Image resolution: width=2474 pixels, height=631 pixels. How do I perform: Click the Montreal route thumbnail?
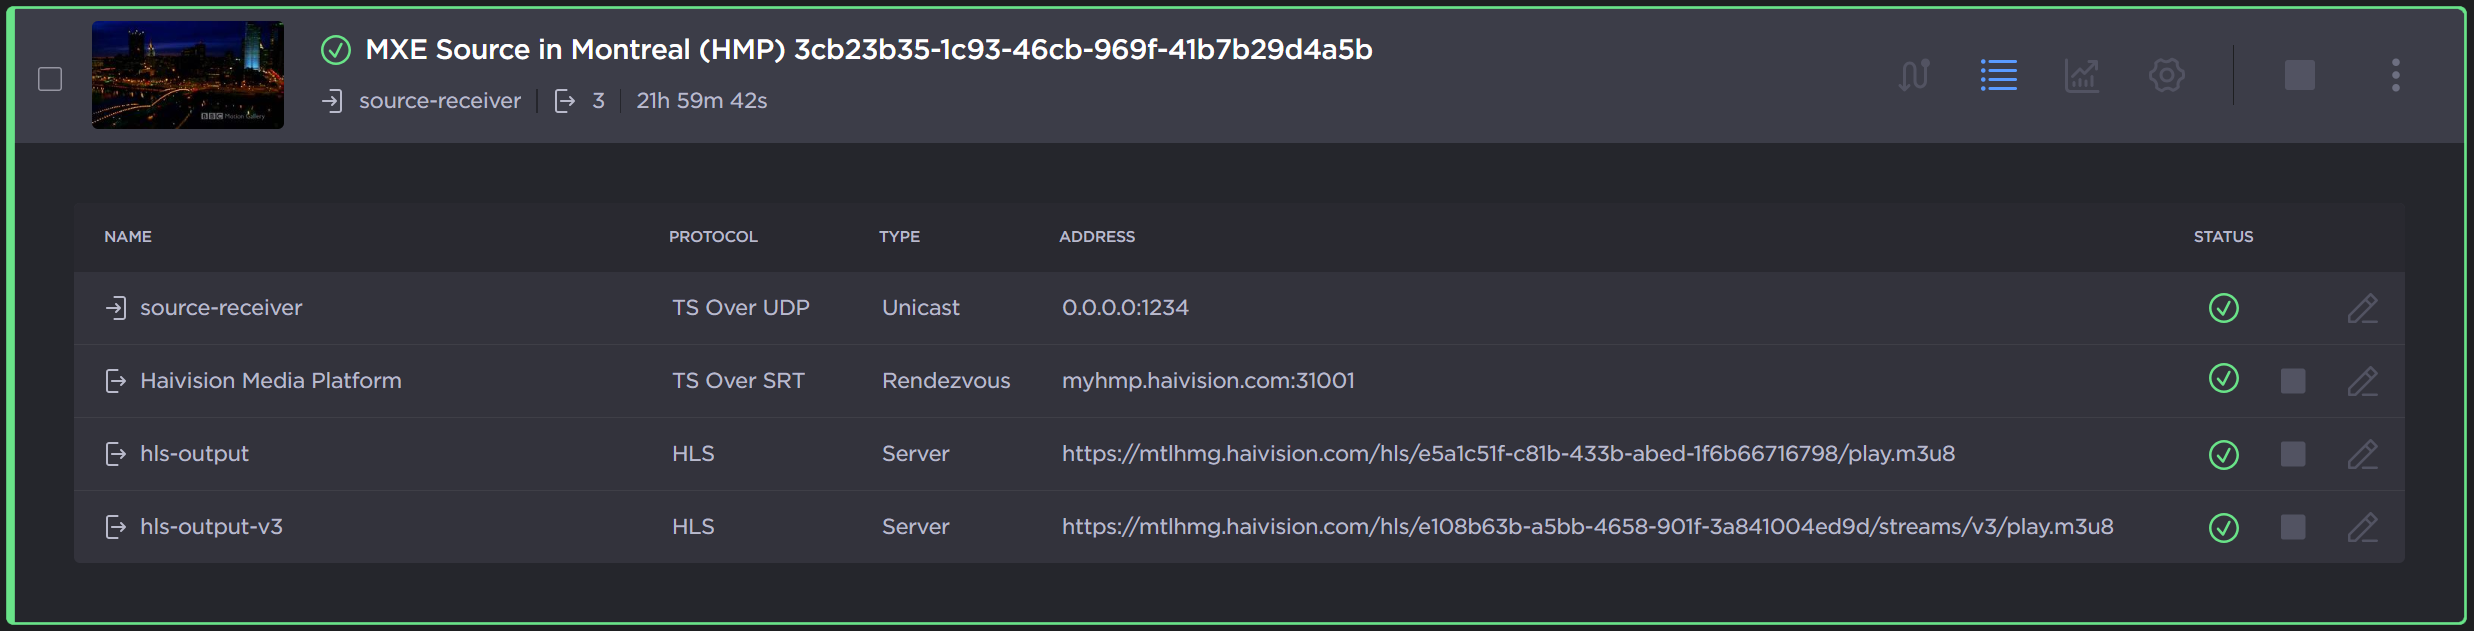click(x=188, y=75)
